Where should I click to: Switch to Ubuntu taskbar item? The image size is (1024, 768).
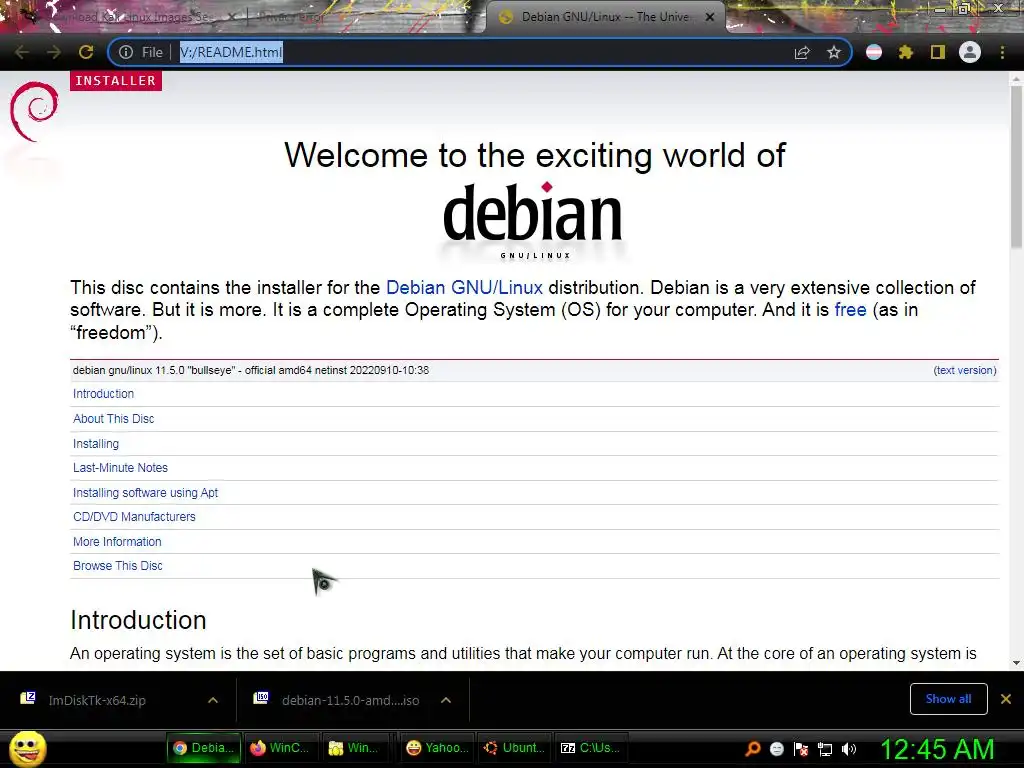(x=514, y=748)
